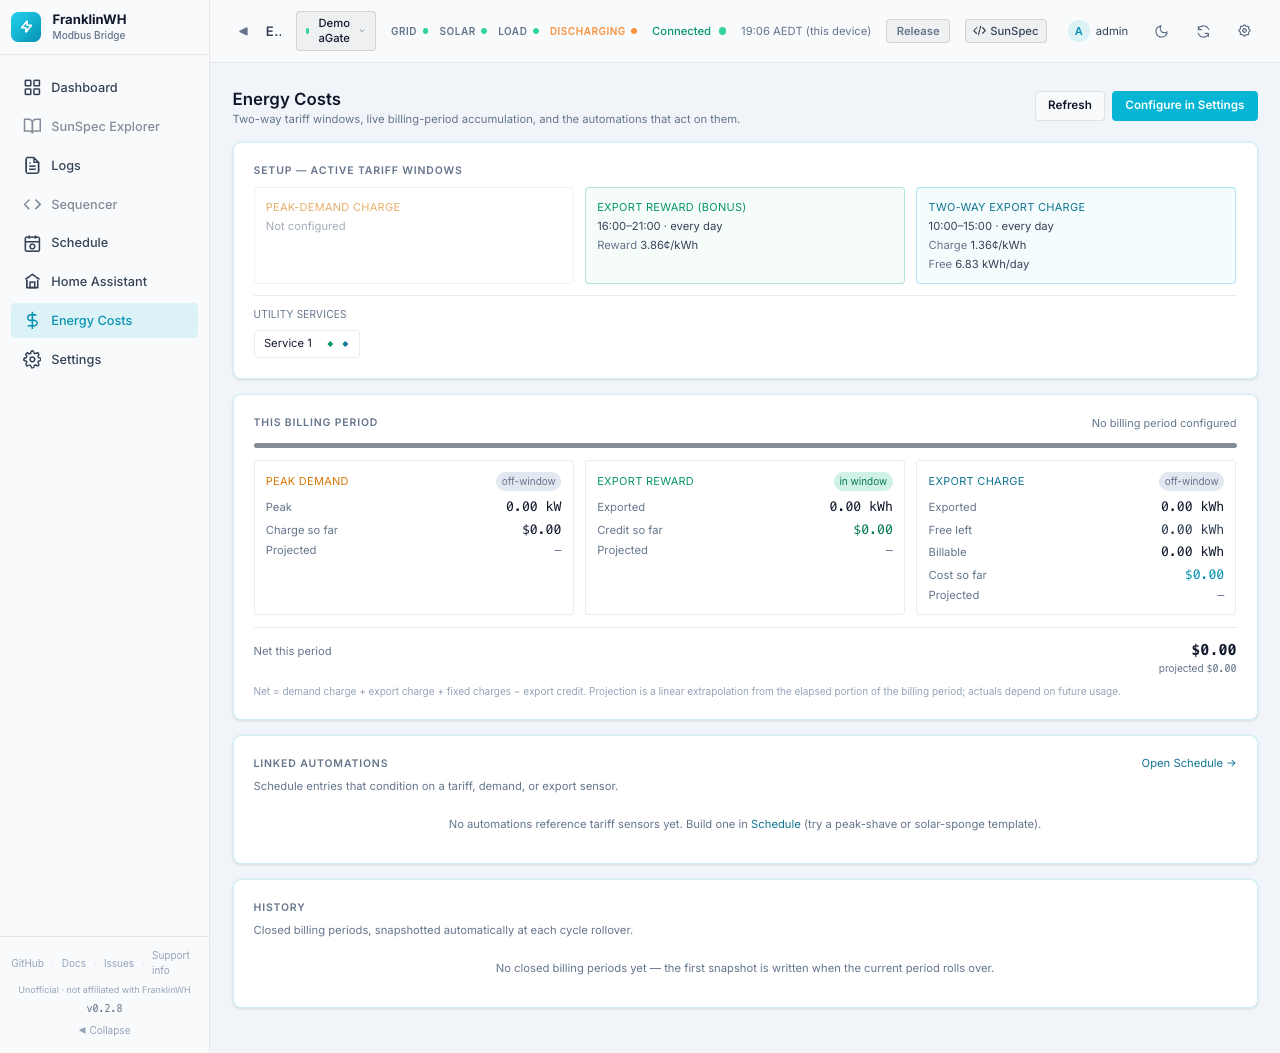Open the SunSpec Explorer page
The height and width of the screenshot is (1053, 1280).
pos(104,127)
